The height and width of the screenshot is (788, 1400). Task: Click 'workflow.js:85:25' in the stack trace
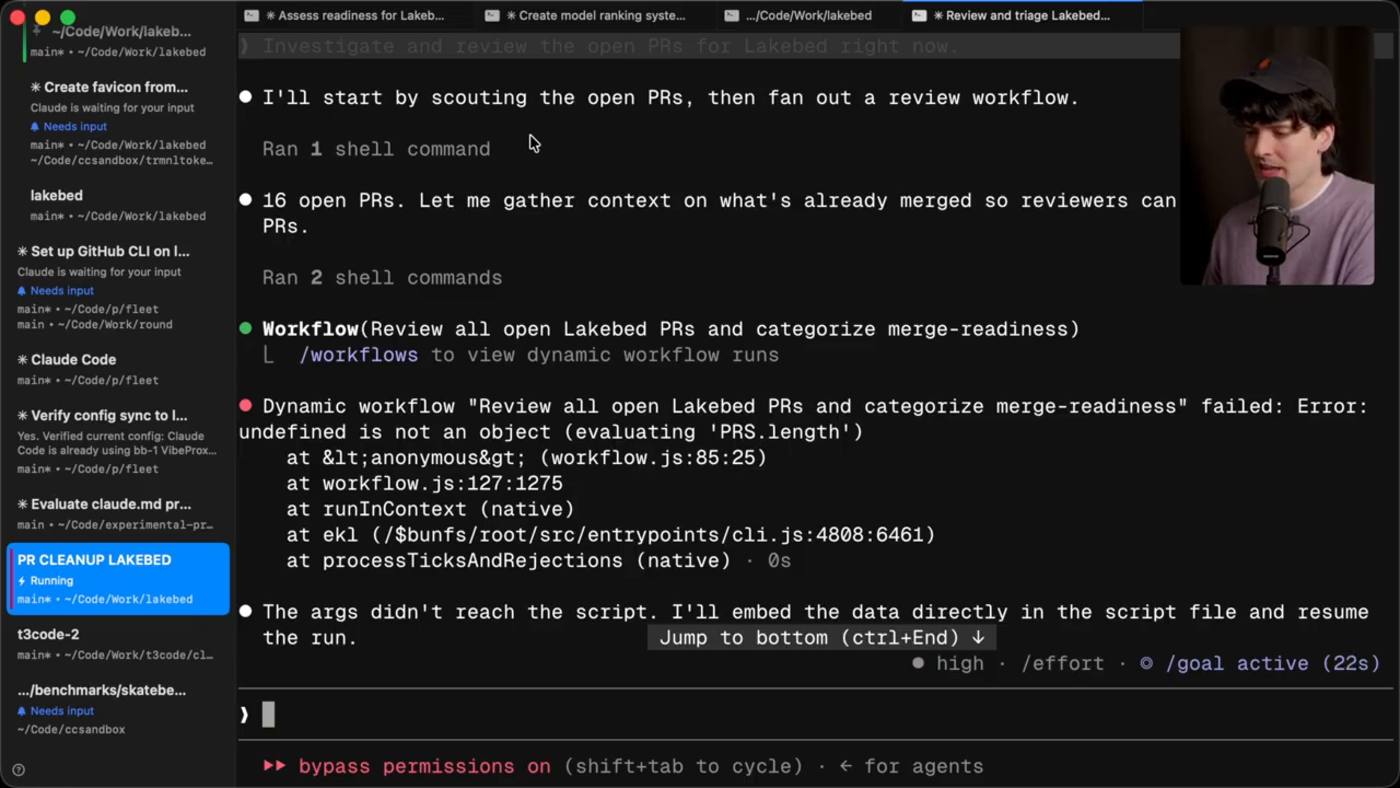653,458
